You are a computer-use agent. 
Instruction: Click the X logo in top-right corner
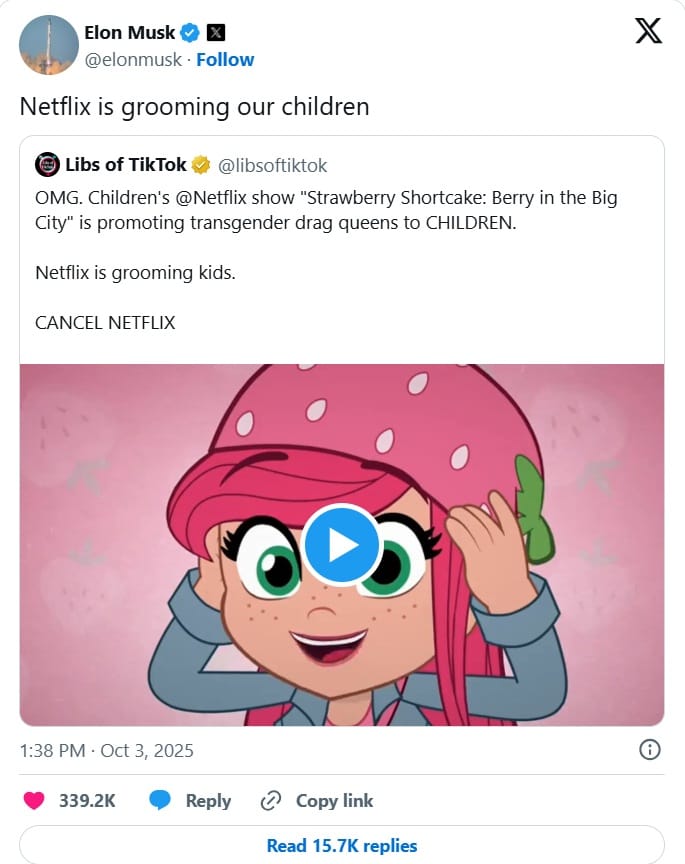pyautogui.click(x=649, y=32)
